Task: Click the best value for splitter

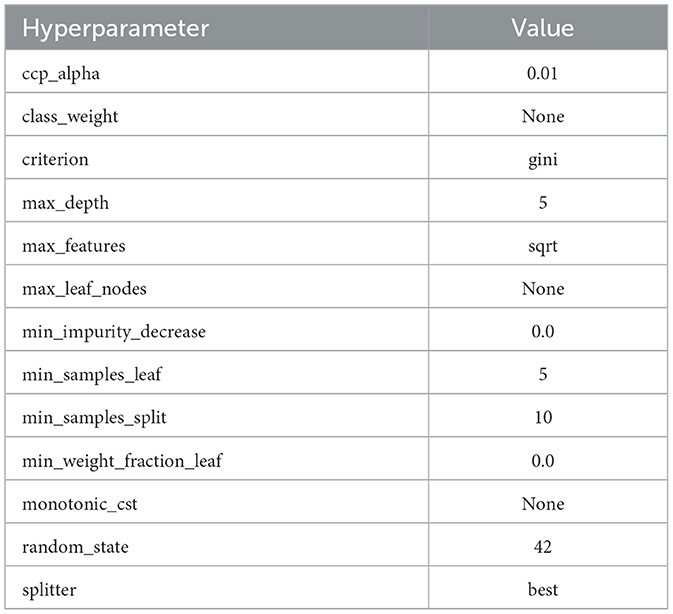Action: pyautogui.click(x=543, y=590)
